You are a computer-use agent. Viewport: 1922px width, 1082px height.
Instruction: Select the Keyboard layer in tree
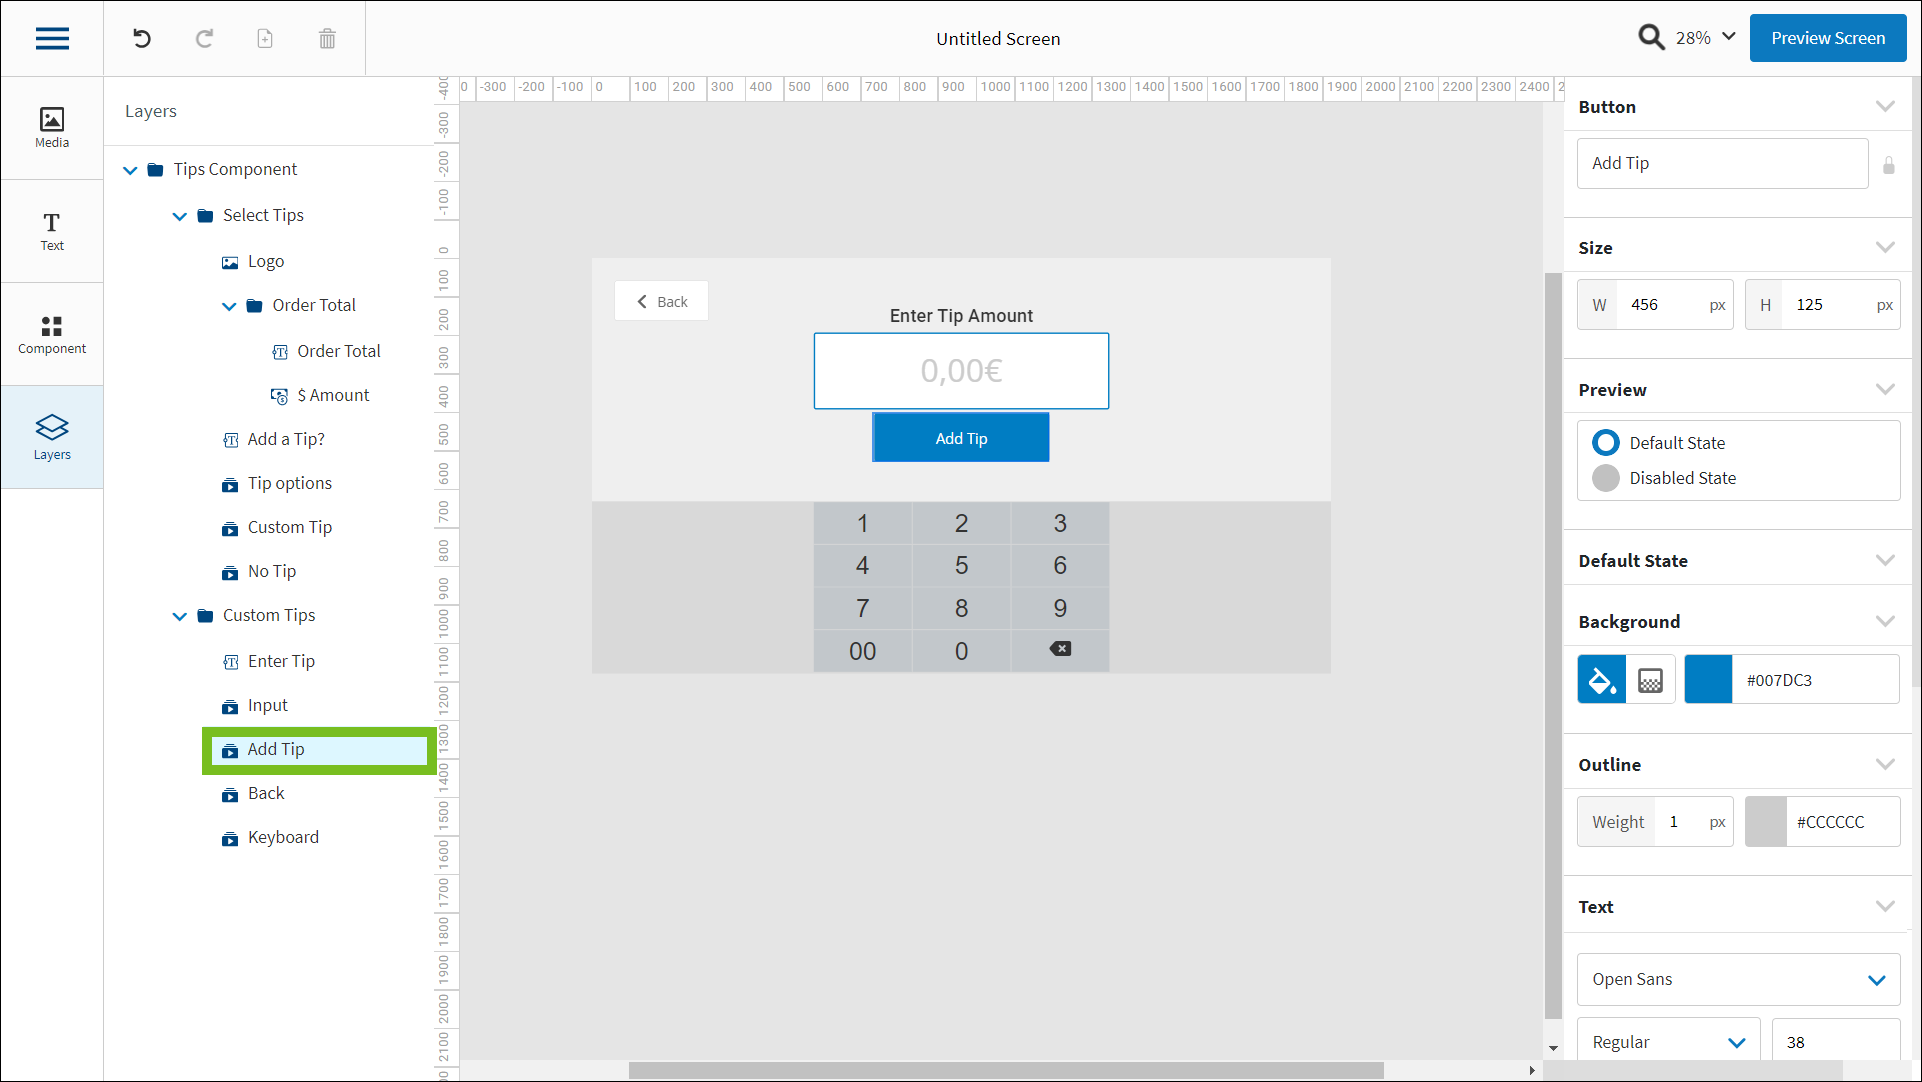[283, 837]
